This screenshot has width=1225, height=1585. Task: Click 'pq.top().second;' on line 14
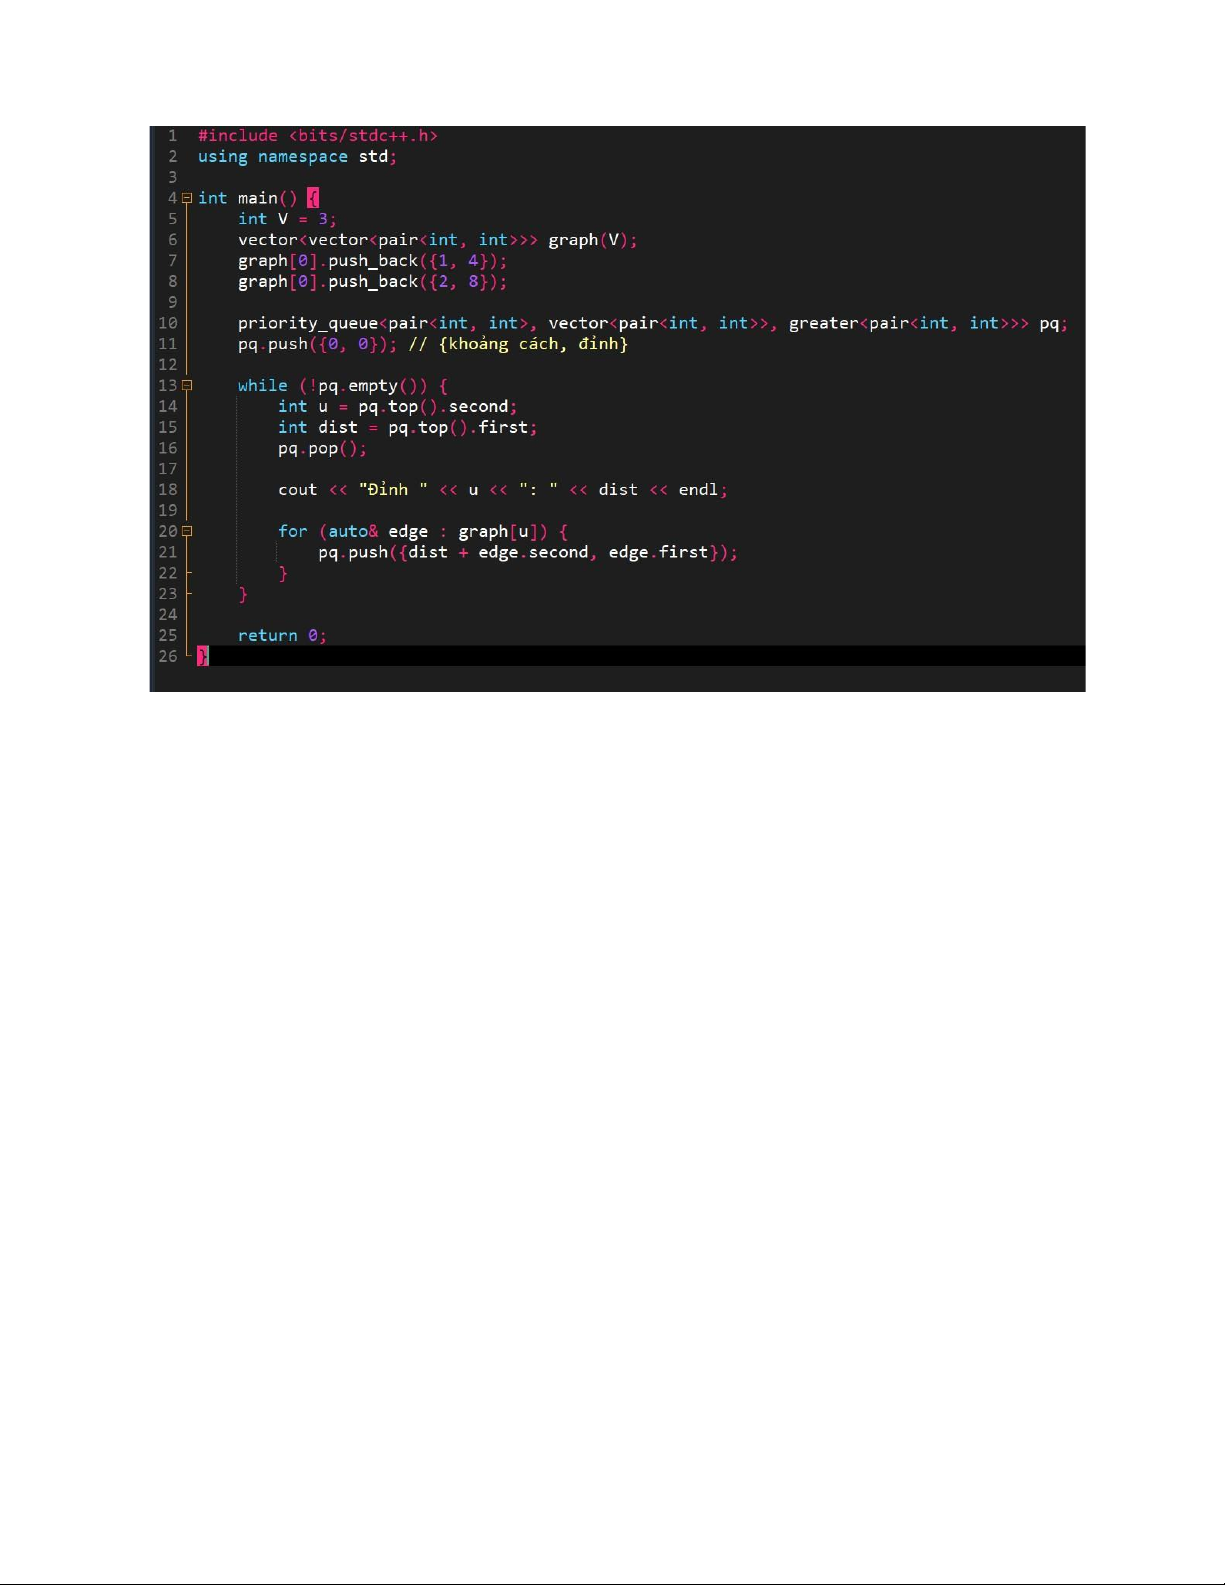(x=438, y=407)
